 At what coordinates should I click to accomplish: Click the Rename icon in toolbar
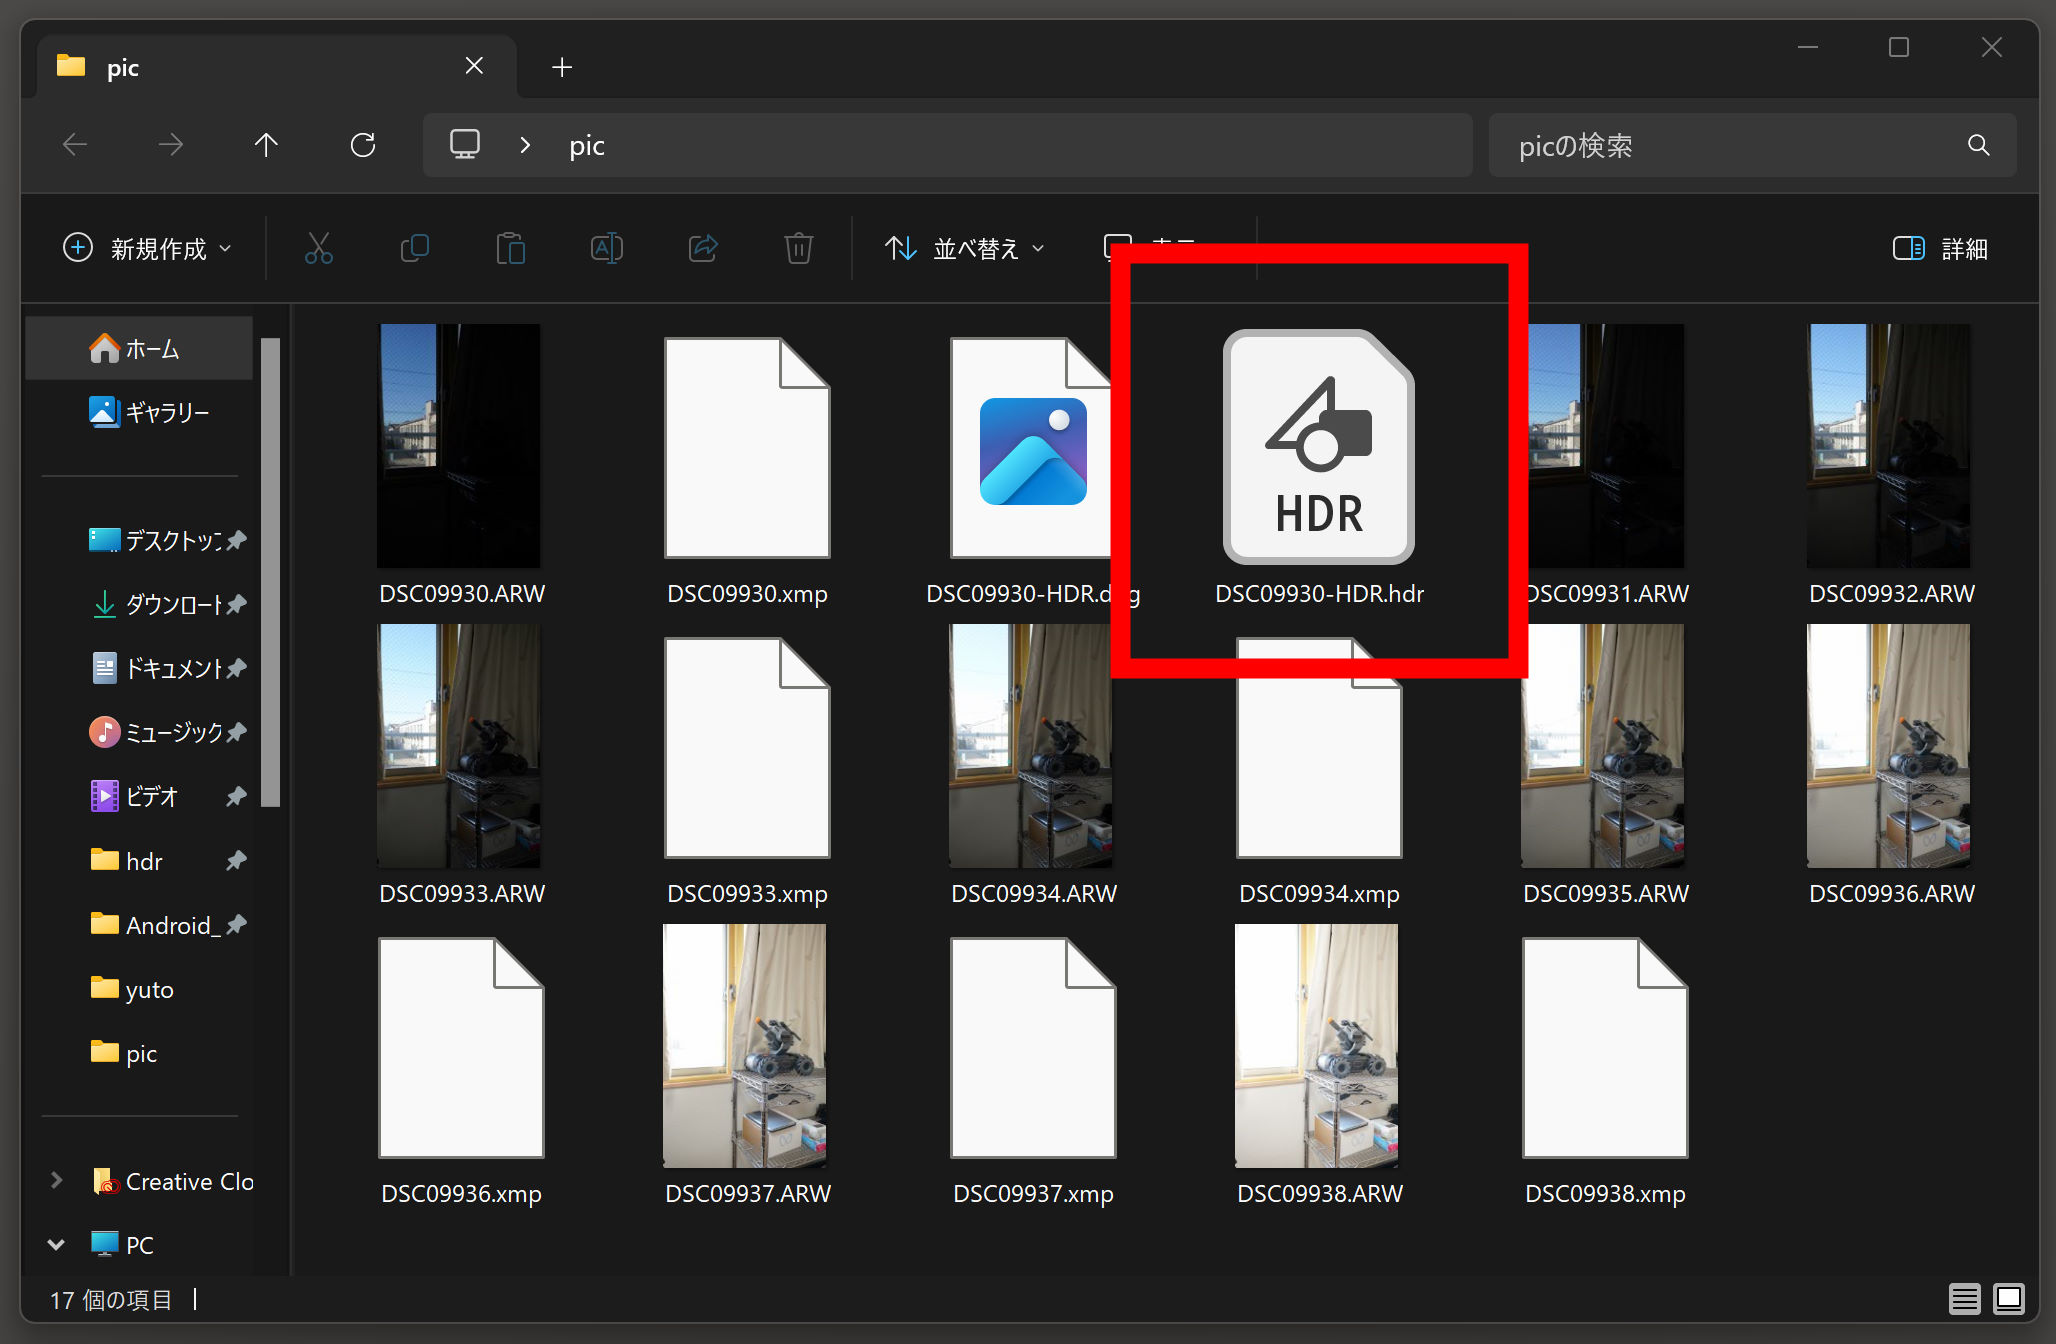(606, 248)
